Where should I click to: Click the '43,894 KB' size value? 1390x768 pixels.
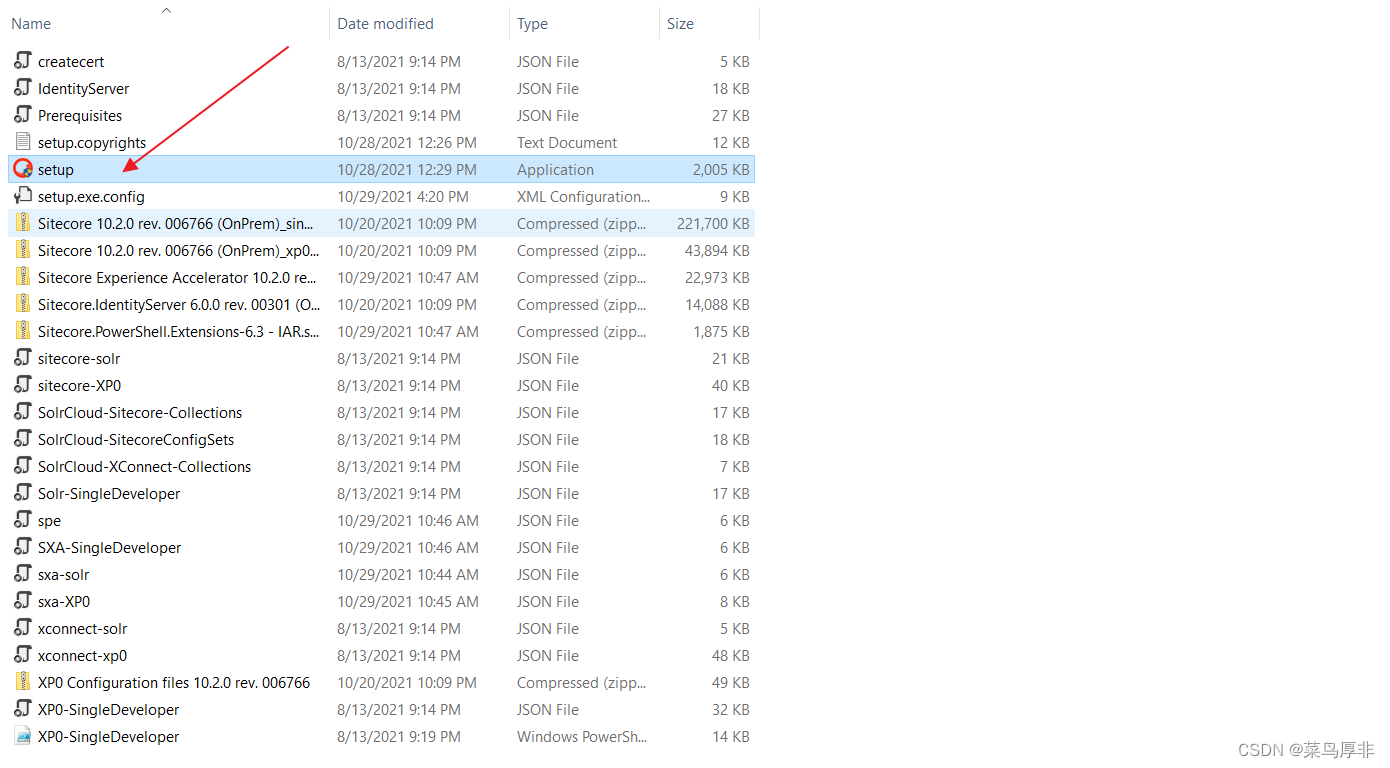717,251
